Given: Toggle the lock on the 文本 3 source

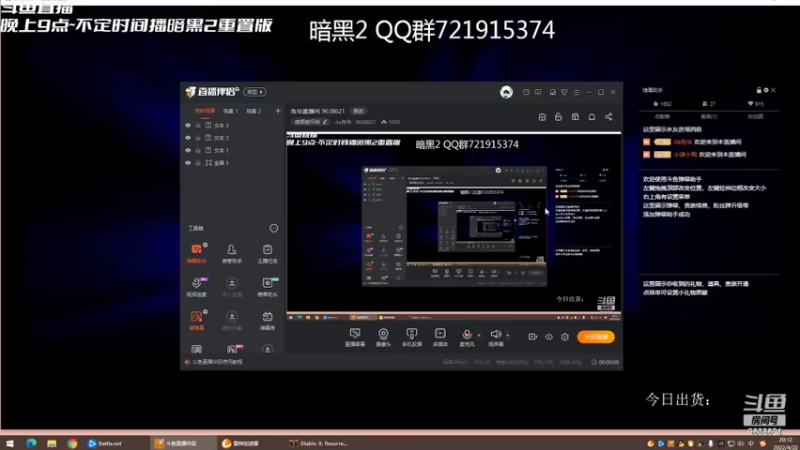Looking at the screenshot, I should [x=198, y=125].
